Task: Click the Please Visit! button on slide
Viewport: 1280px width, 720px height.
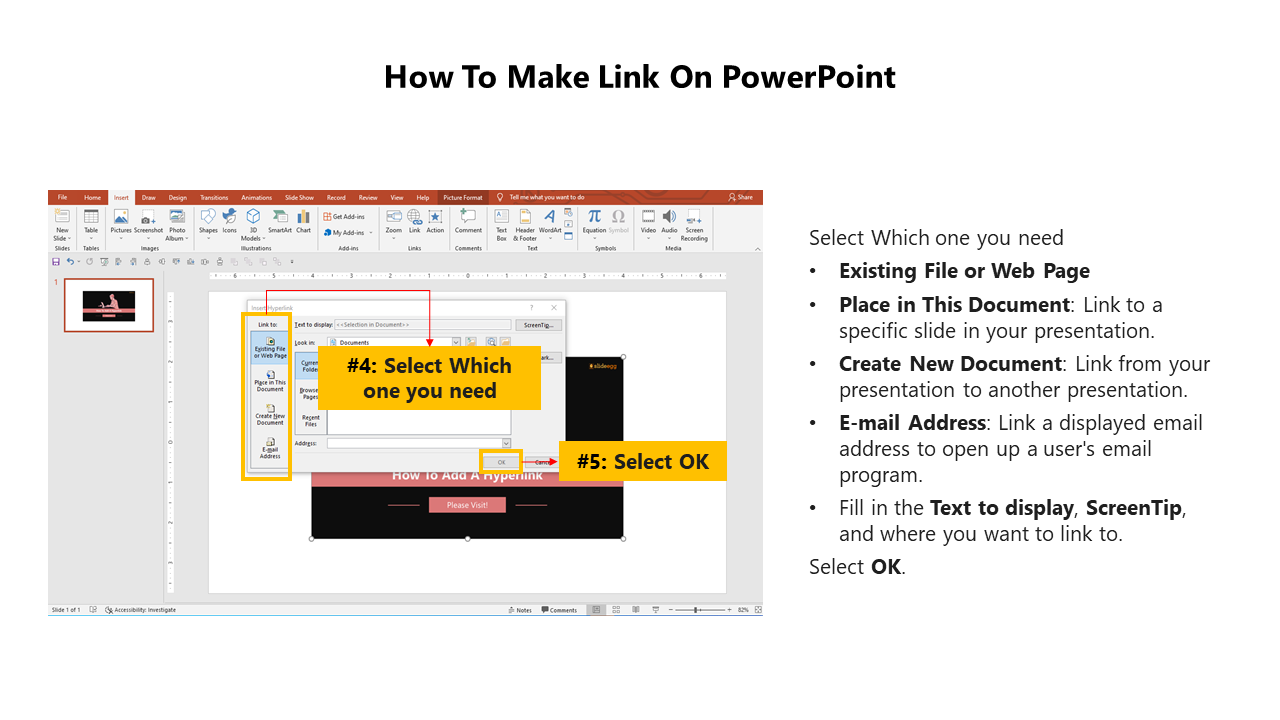Action: coord(467,505)
